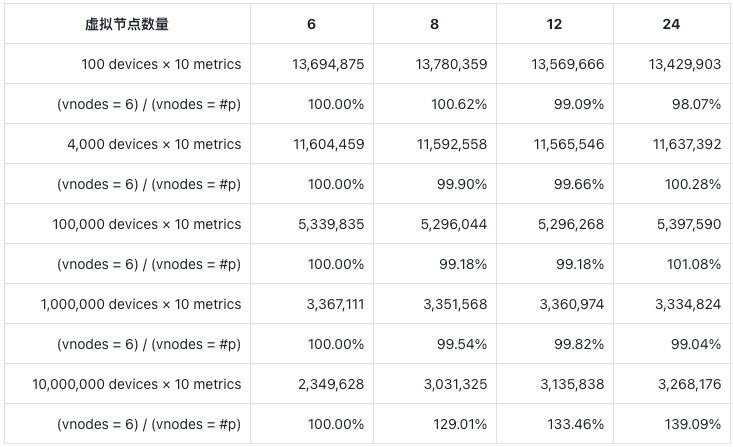Click the 101.08% cell
The width and height of the screenshot is (733, 447).
click(692, 264)
